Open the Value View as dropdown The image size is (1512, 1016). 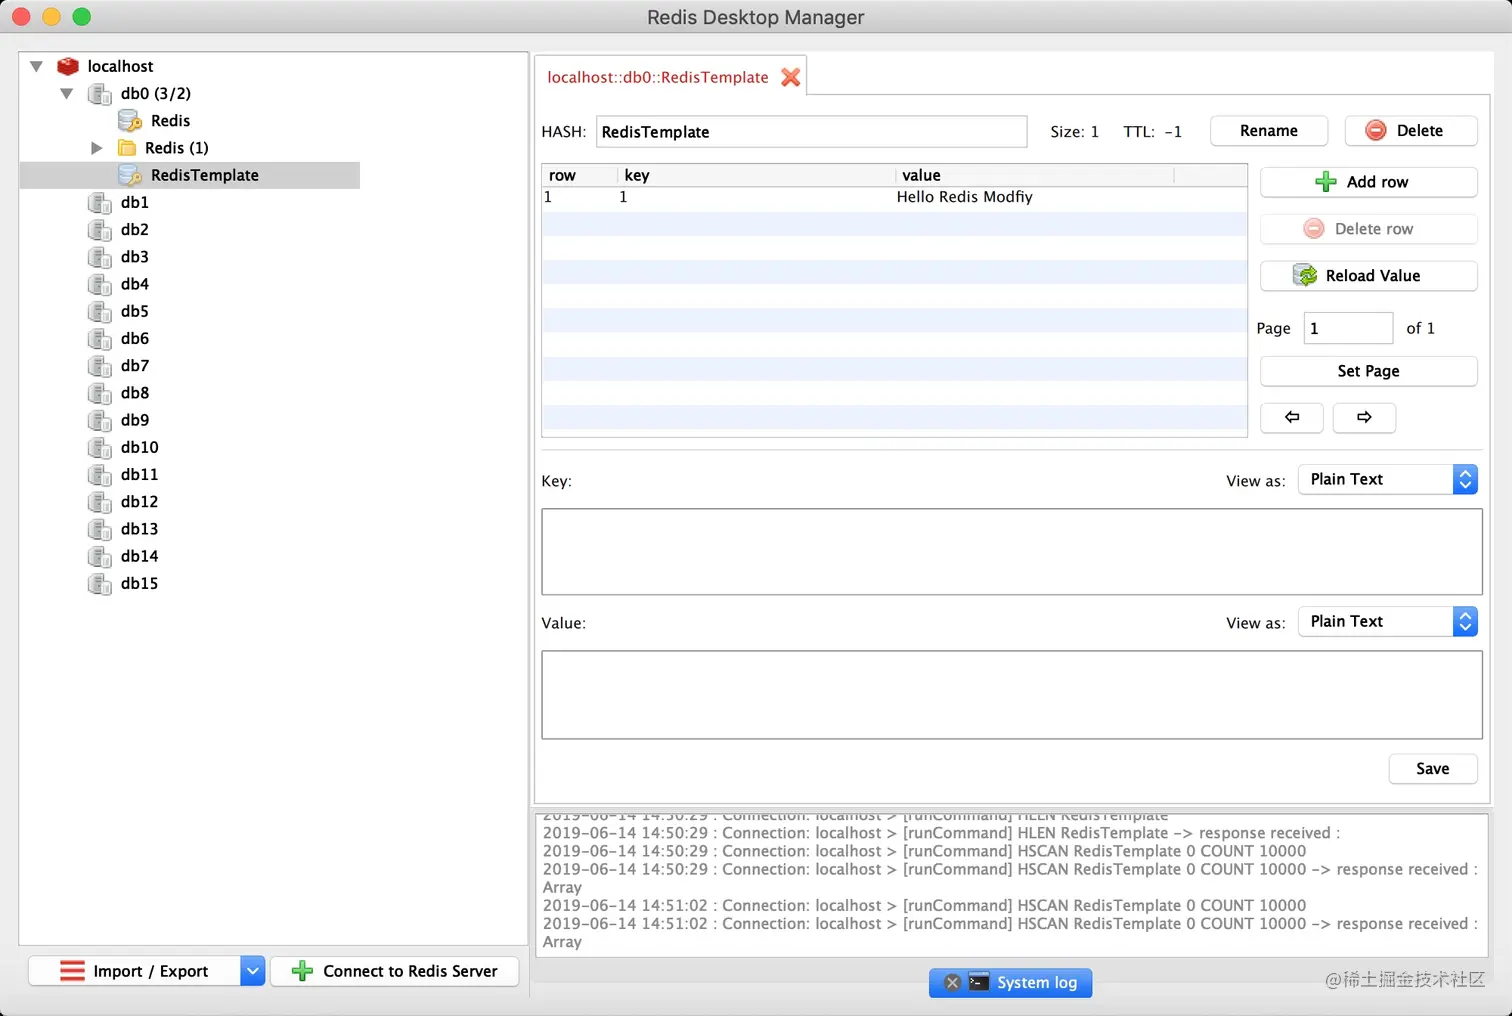click(x=1388, y=621)
